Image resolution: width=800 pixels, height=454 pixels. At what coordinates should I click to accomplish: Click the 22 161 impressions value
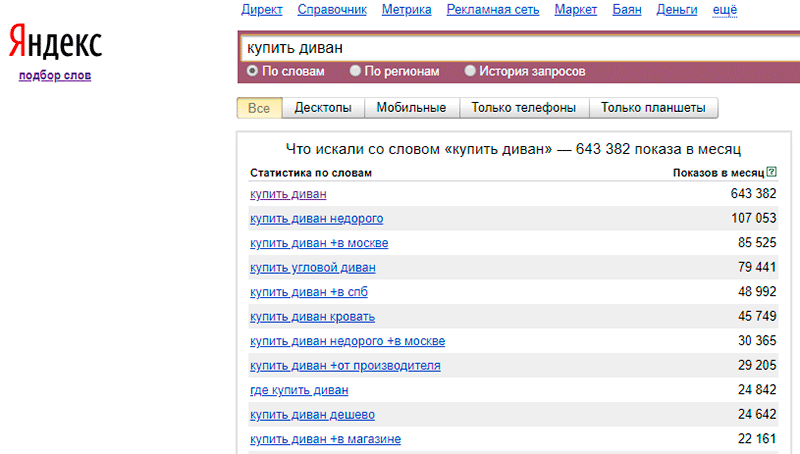[x=757, y=439]
